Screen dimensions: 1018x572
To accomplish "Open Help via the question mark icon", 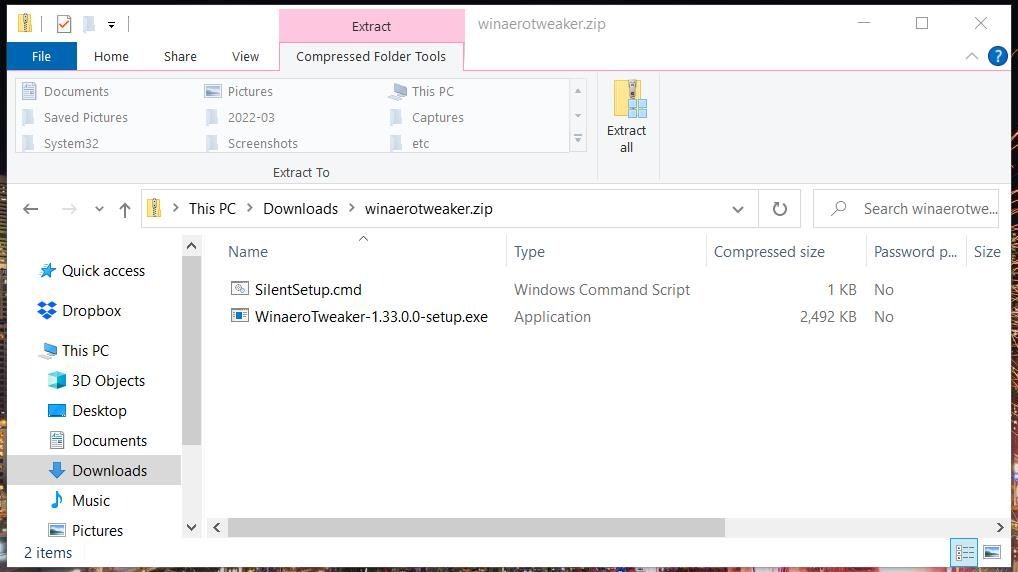I will point(997,56).
